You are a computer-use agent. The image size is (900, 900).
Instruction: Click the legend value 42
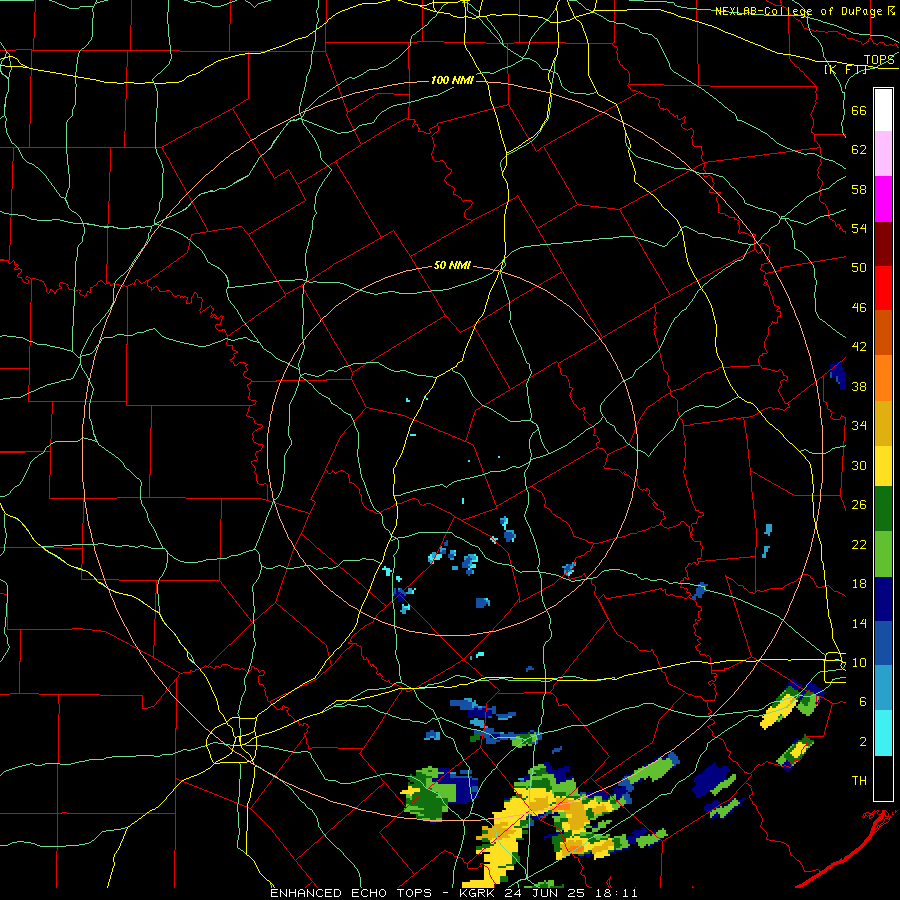click(859, 347)
